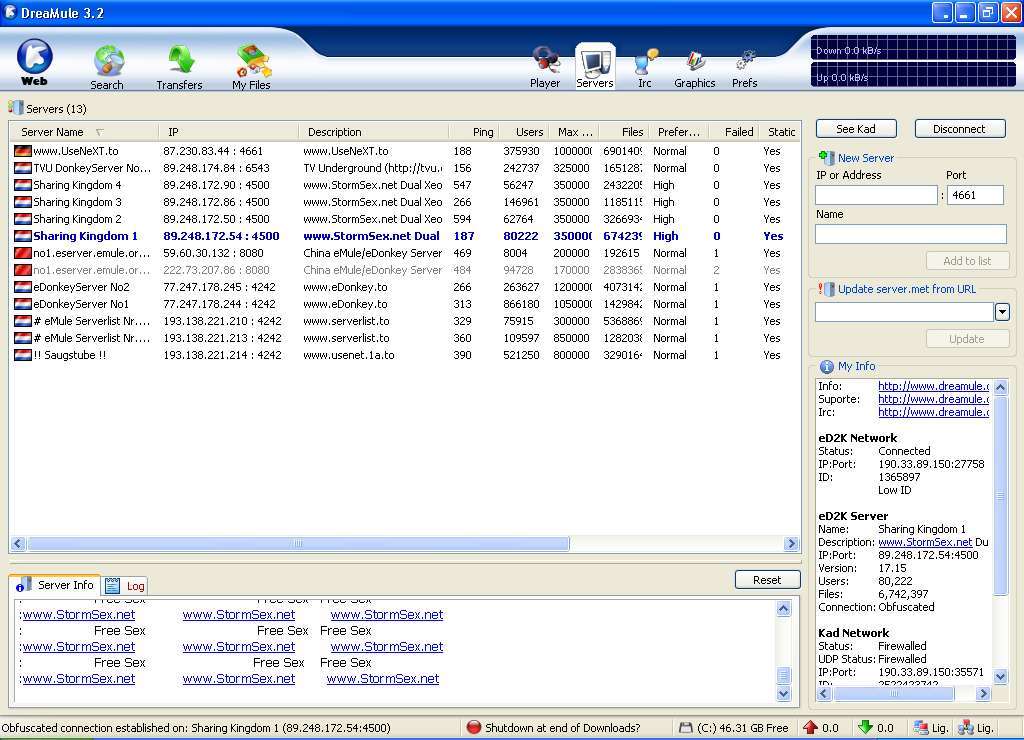Open the Web browser icon
Viewport: 1024px width, 740px height.
coord(34,62)
